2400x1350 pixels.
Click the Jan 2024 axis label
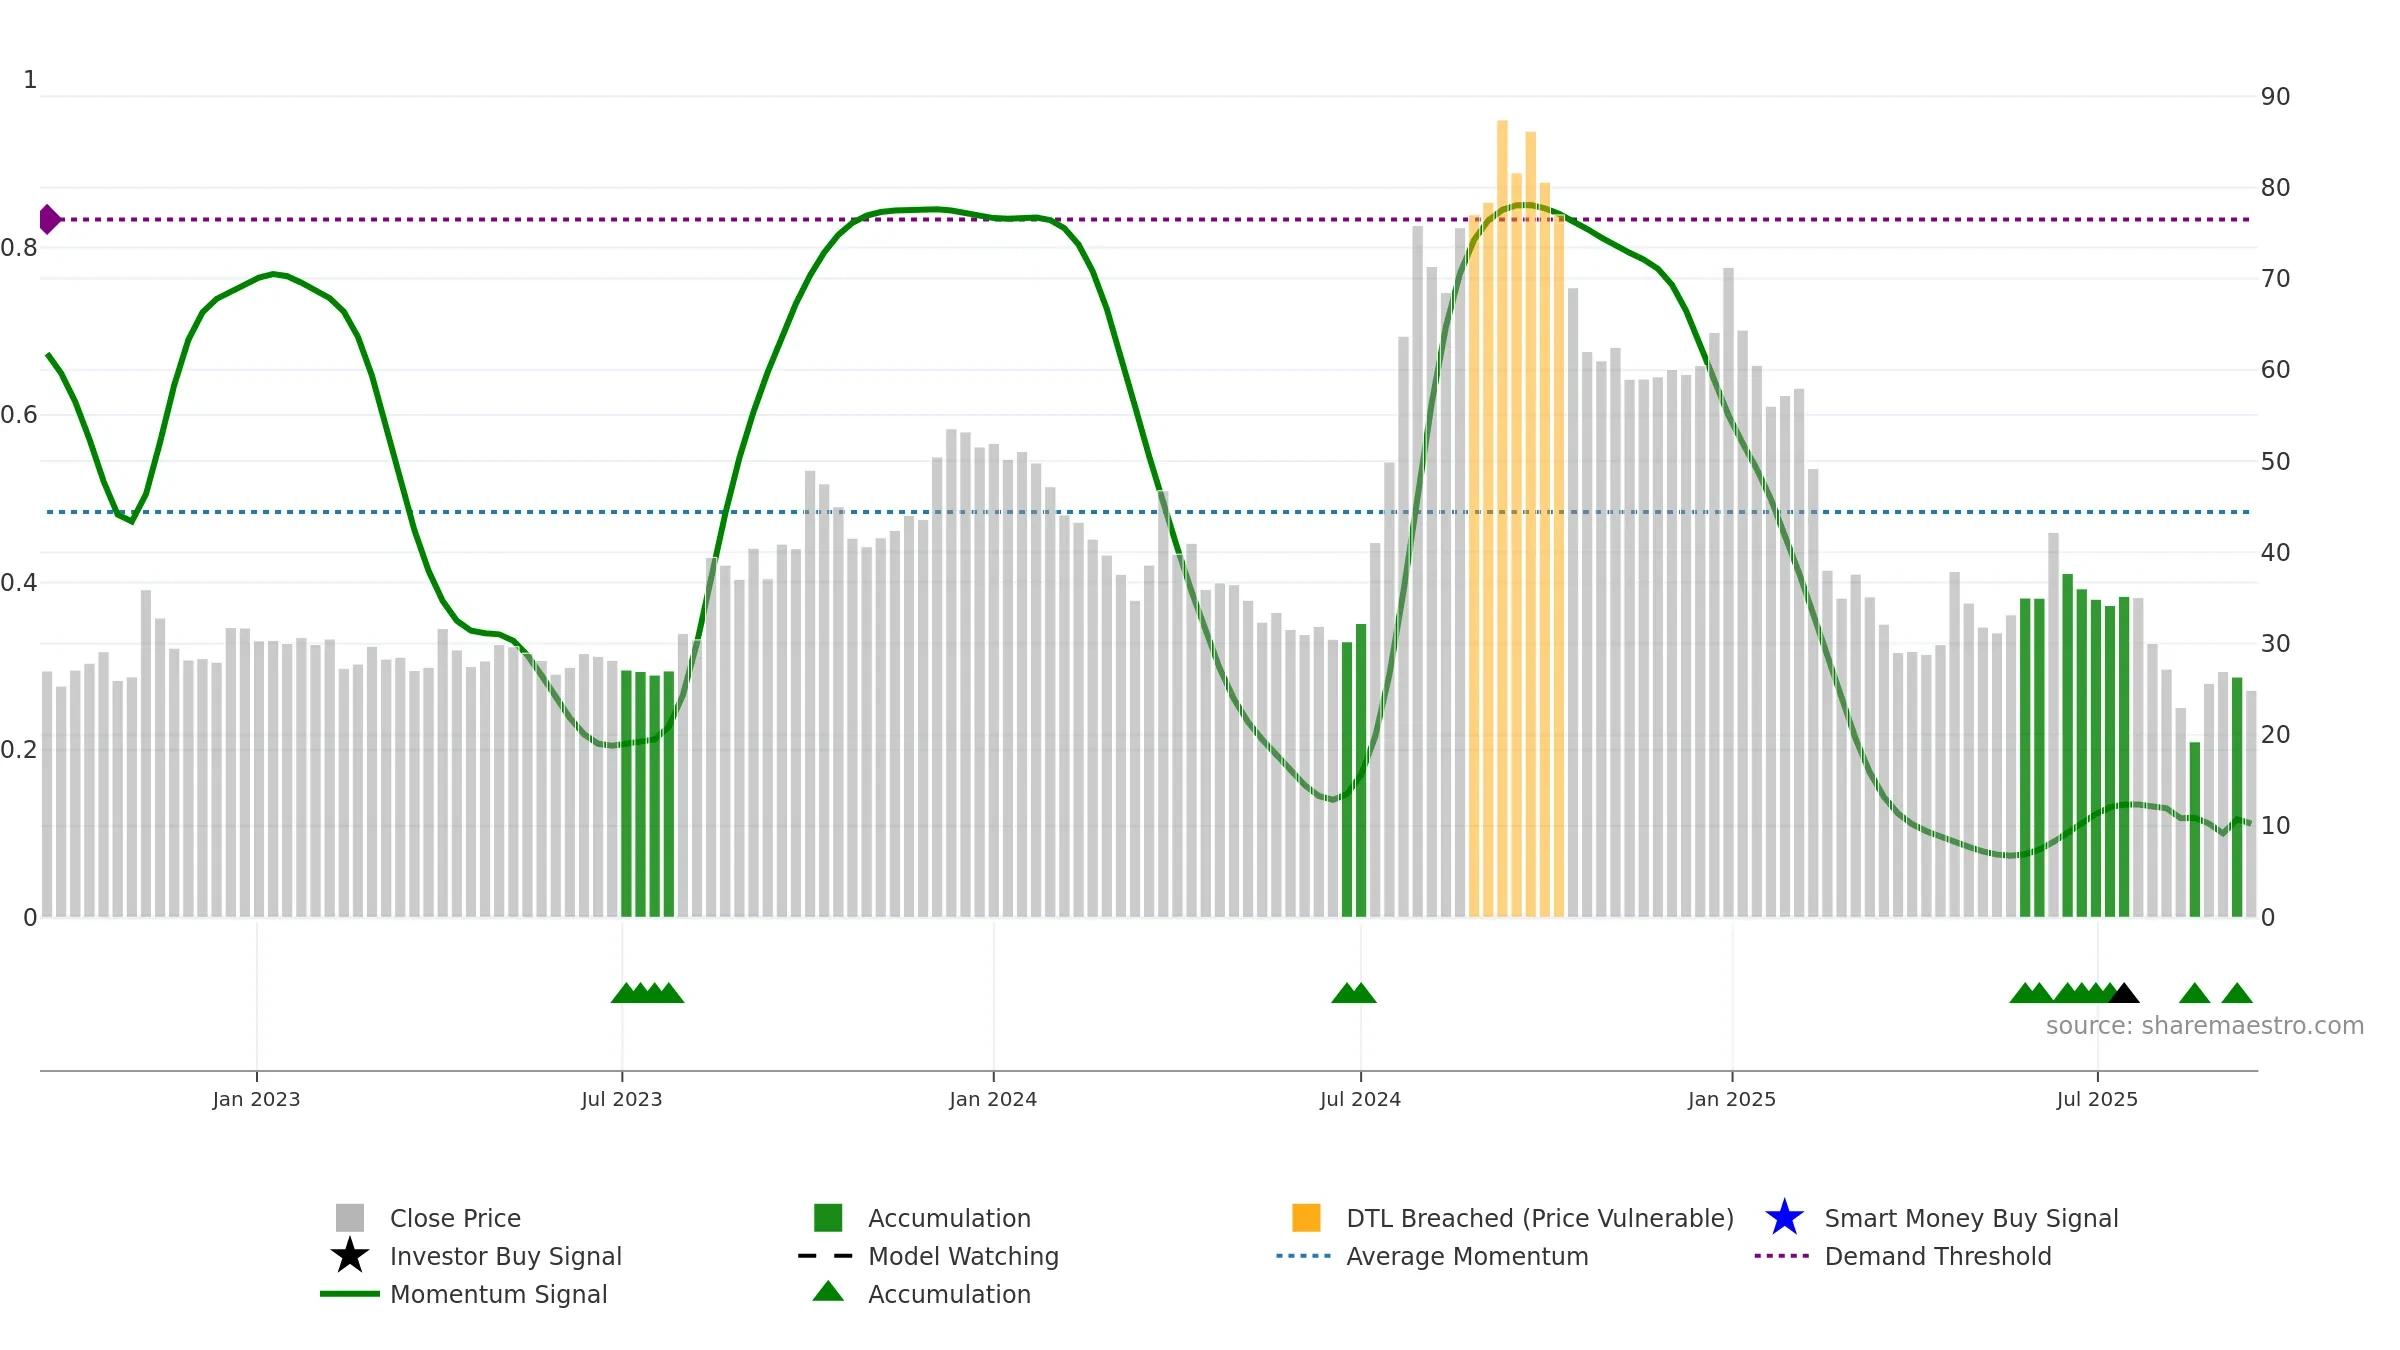pyautogui.click(x=993, y=1099)
